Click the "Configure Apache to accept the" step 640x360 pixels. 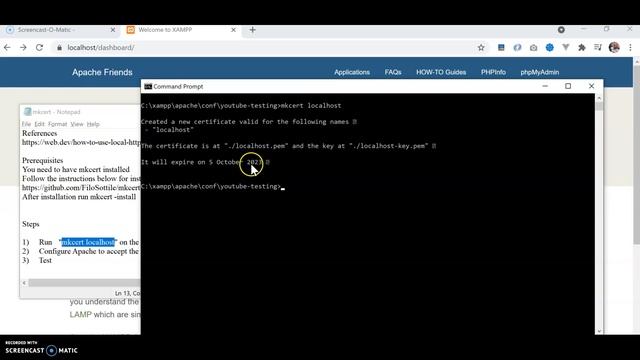[89, 251]
